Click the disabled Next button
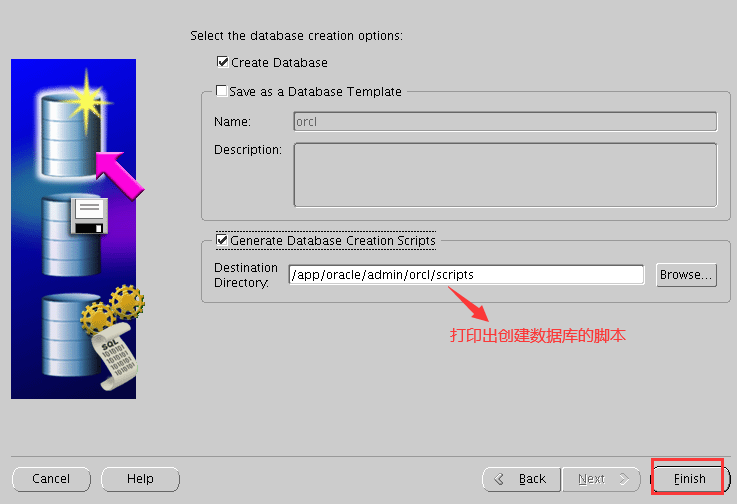737x504 pixels. click(x=601, y=479)
